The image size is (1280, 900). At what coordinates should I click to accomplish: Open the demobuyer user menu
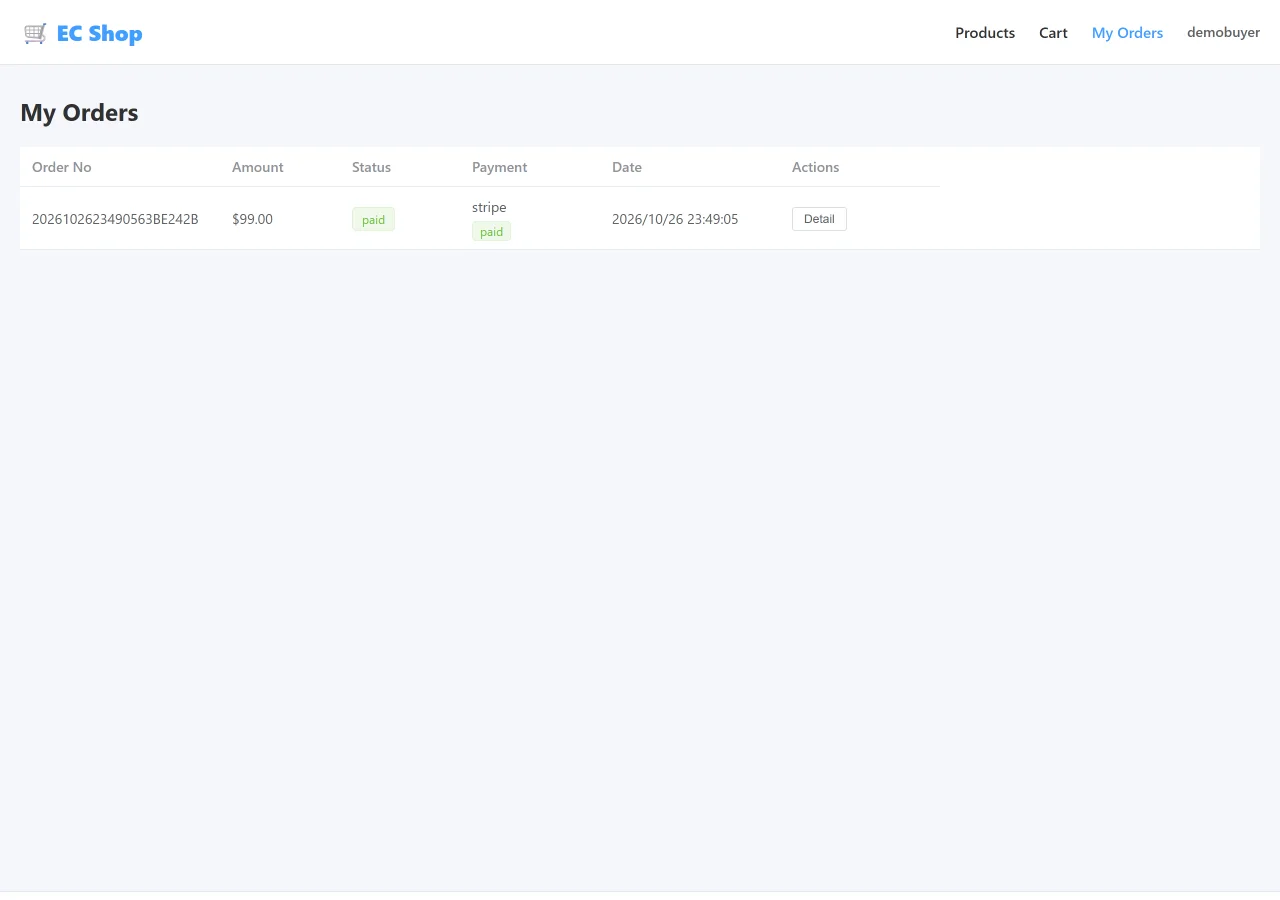coord(1223,33)
